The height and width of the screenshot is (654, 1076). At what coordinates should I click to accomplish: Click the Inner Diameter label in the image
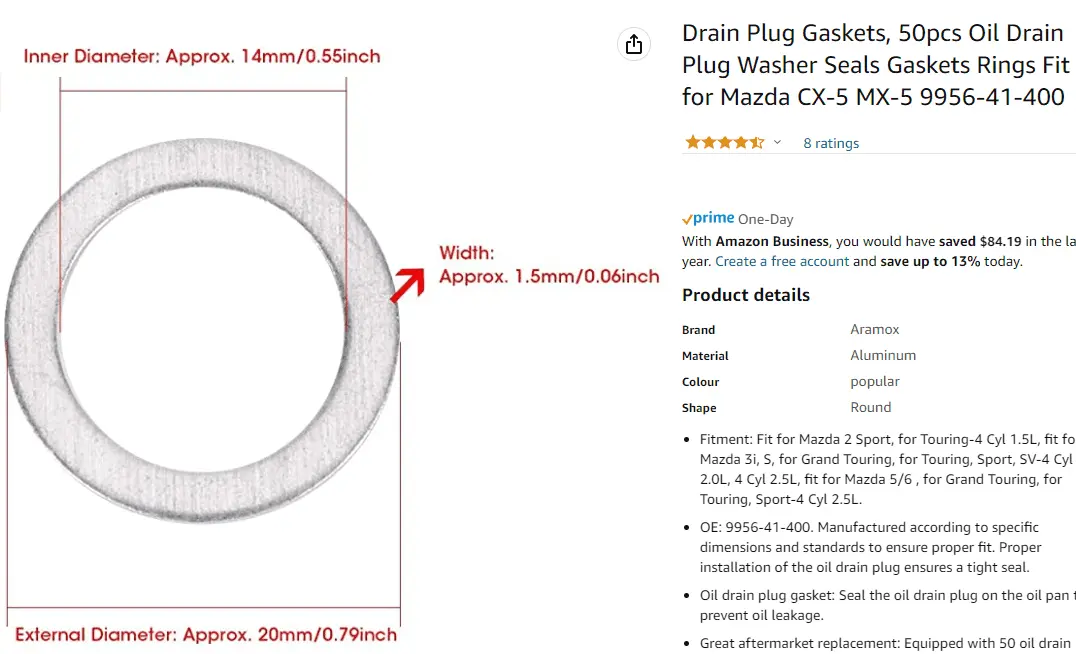tap(202, 56)
